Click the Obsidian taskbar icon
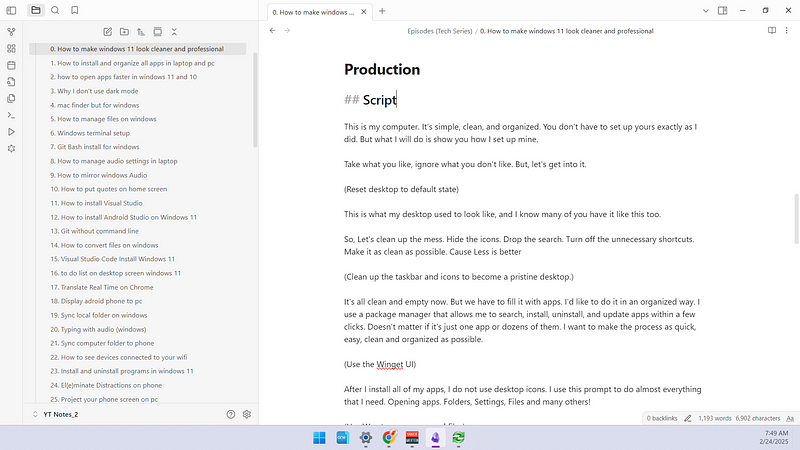The image size is (800, 450). [435, 438]
